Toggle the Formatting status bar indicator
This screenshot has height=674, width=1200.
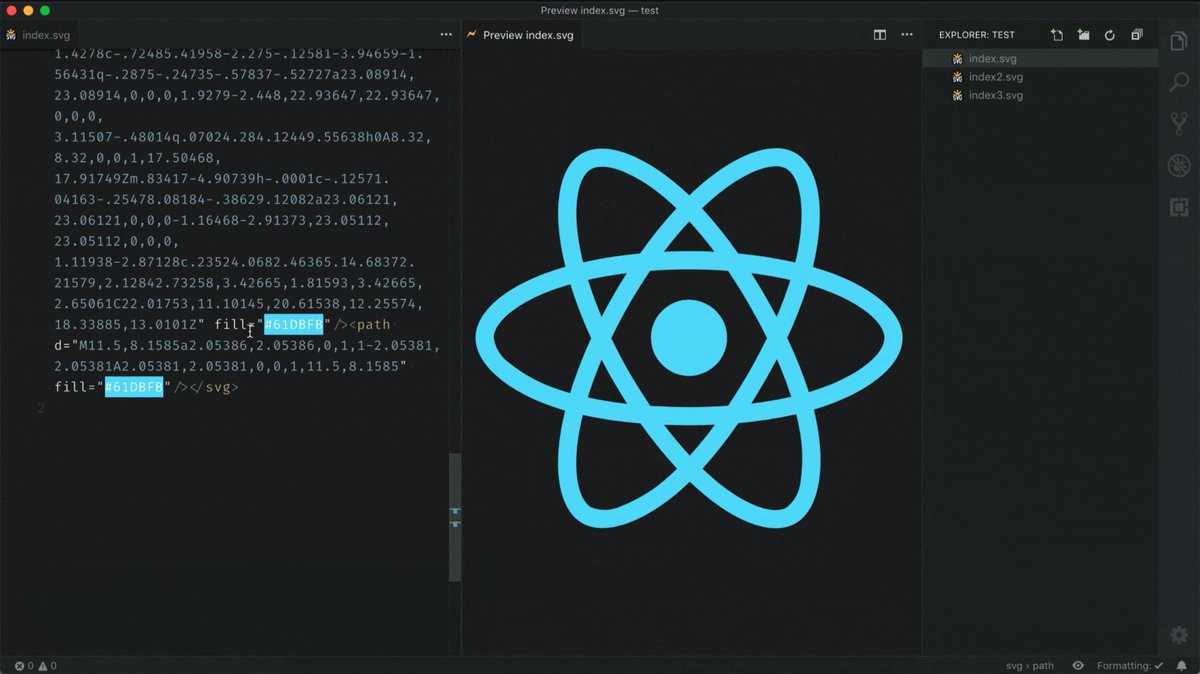(1130, 665)
